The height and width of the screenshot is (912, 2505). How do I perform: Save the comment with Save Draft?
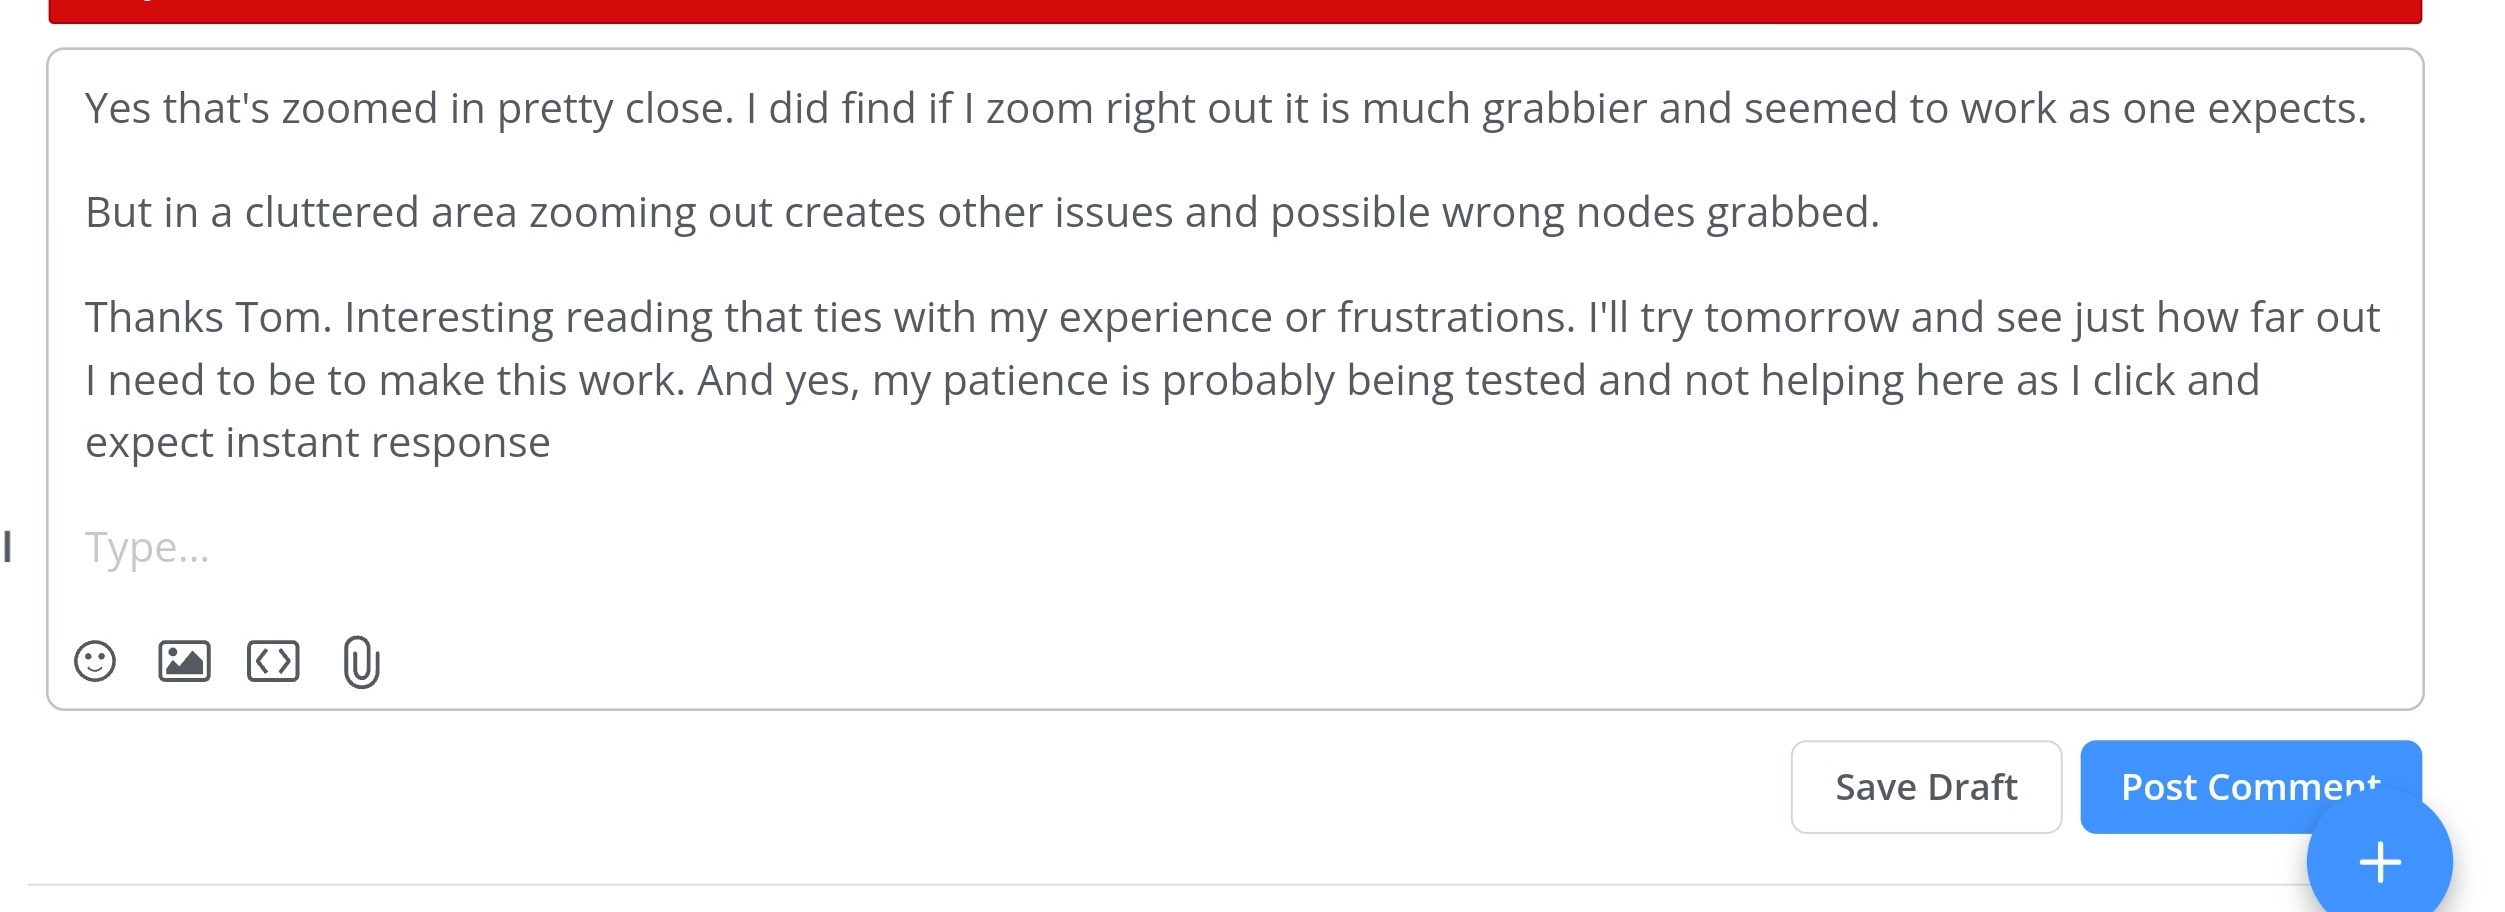coord(1926,787)
